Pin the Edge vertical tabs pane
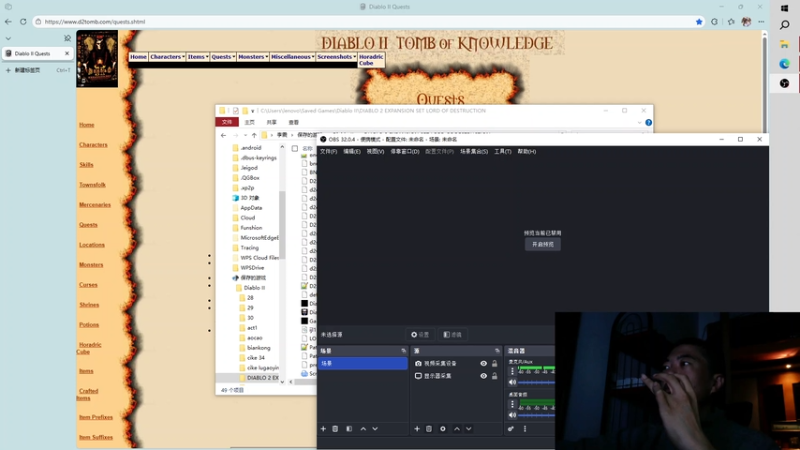 [x=67, y=38]
